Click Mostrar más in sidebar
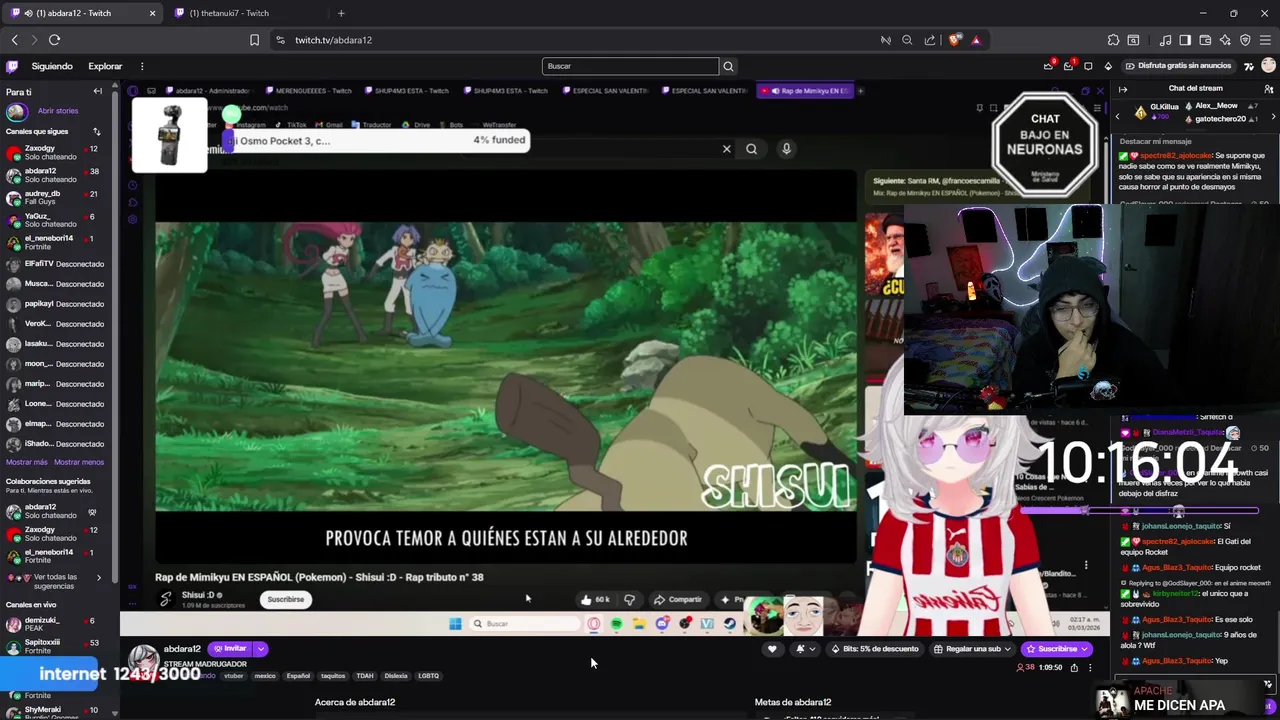Screen dimensions: 1280x720 tap(27, 462)
